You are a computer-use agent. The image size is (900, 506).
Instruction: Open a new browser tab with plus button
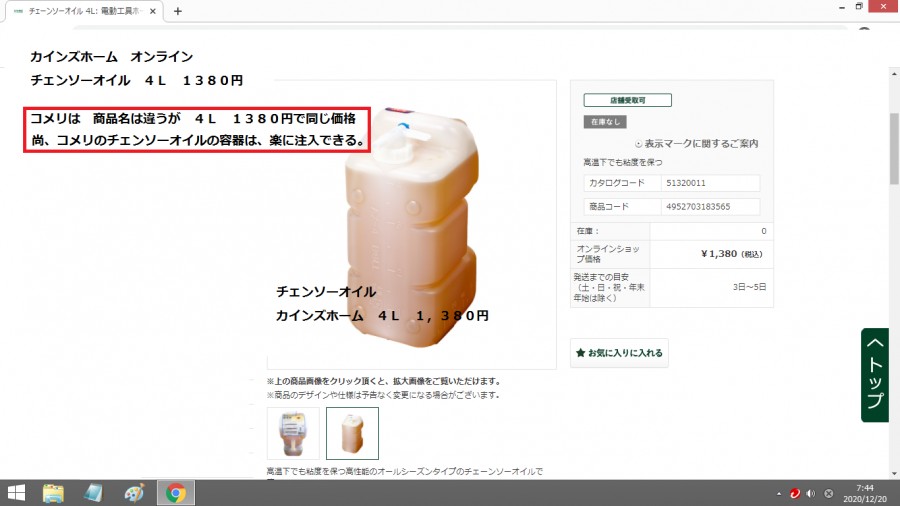[x=177, y=11]
